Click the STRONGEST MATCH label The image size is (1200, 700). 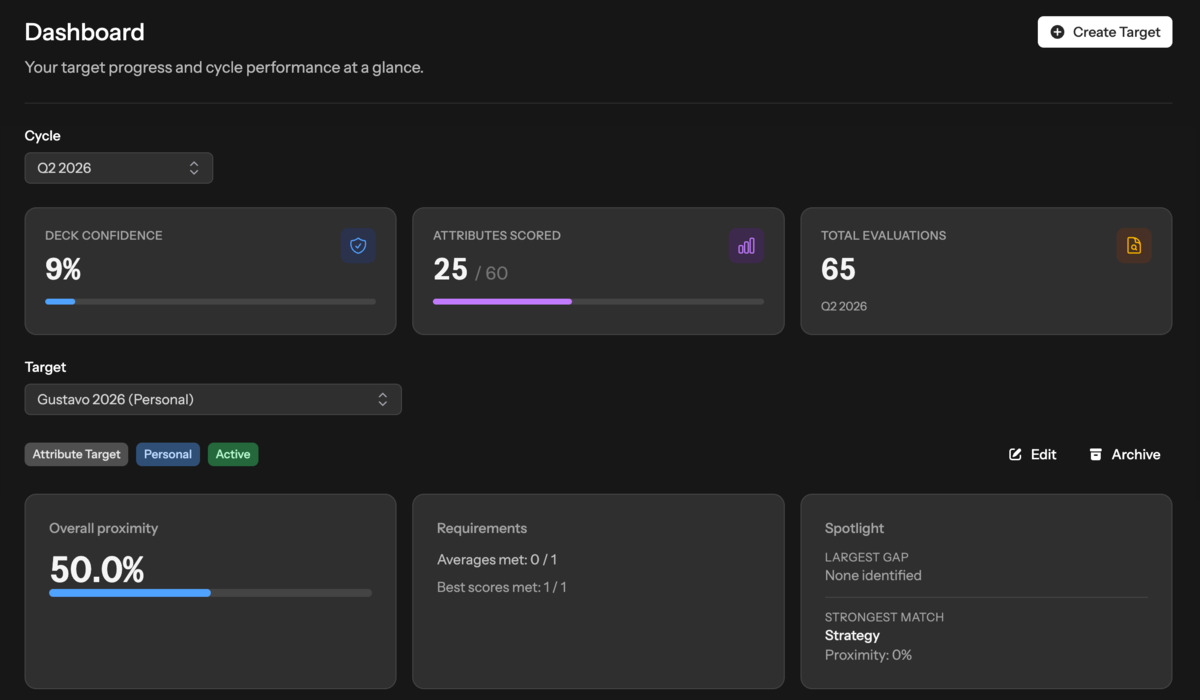[x=884, y=617]
